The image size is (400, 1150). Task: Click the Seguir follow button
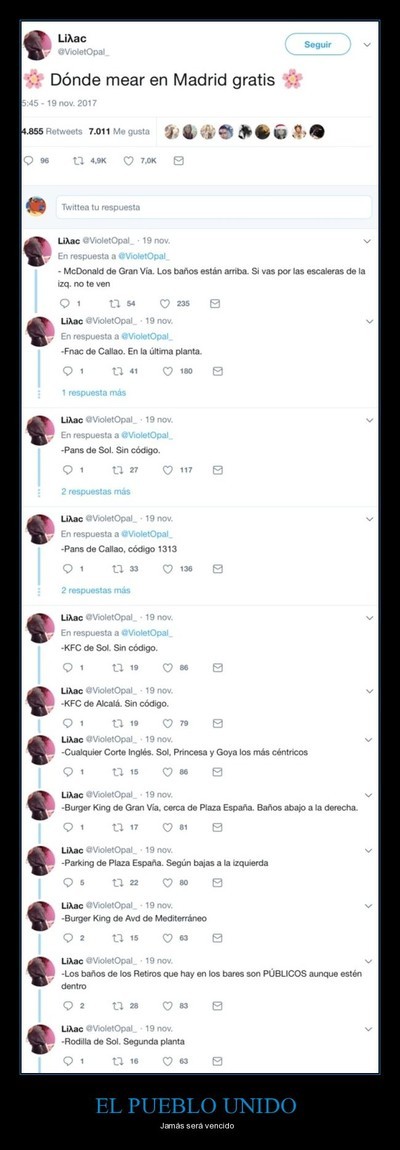point(318,44)
